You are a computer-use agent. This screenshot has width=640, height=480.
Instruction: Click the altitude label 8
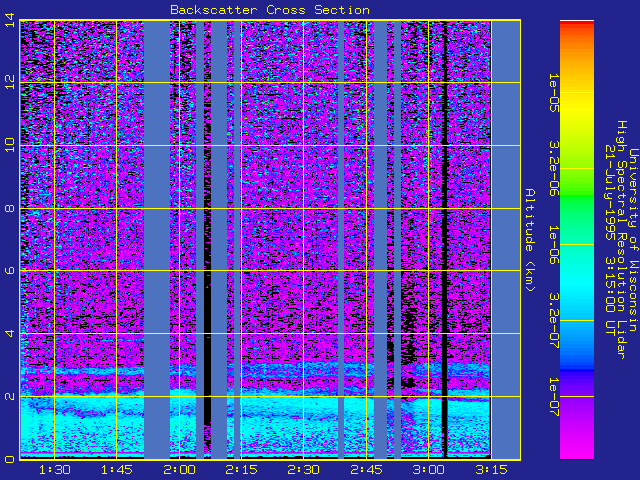click(x=10, y=208)
